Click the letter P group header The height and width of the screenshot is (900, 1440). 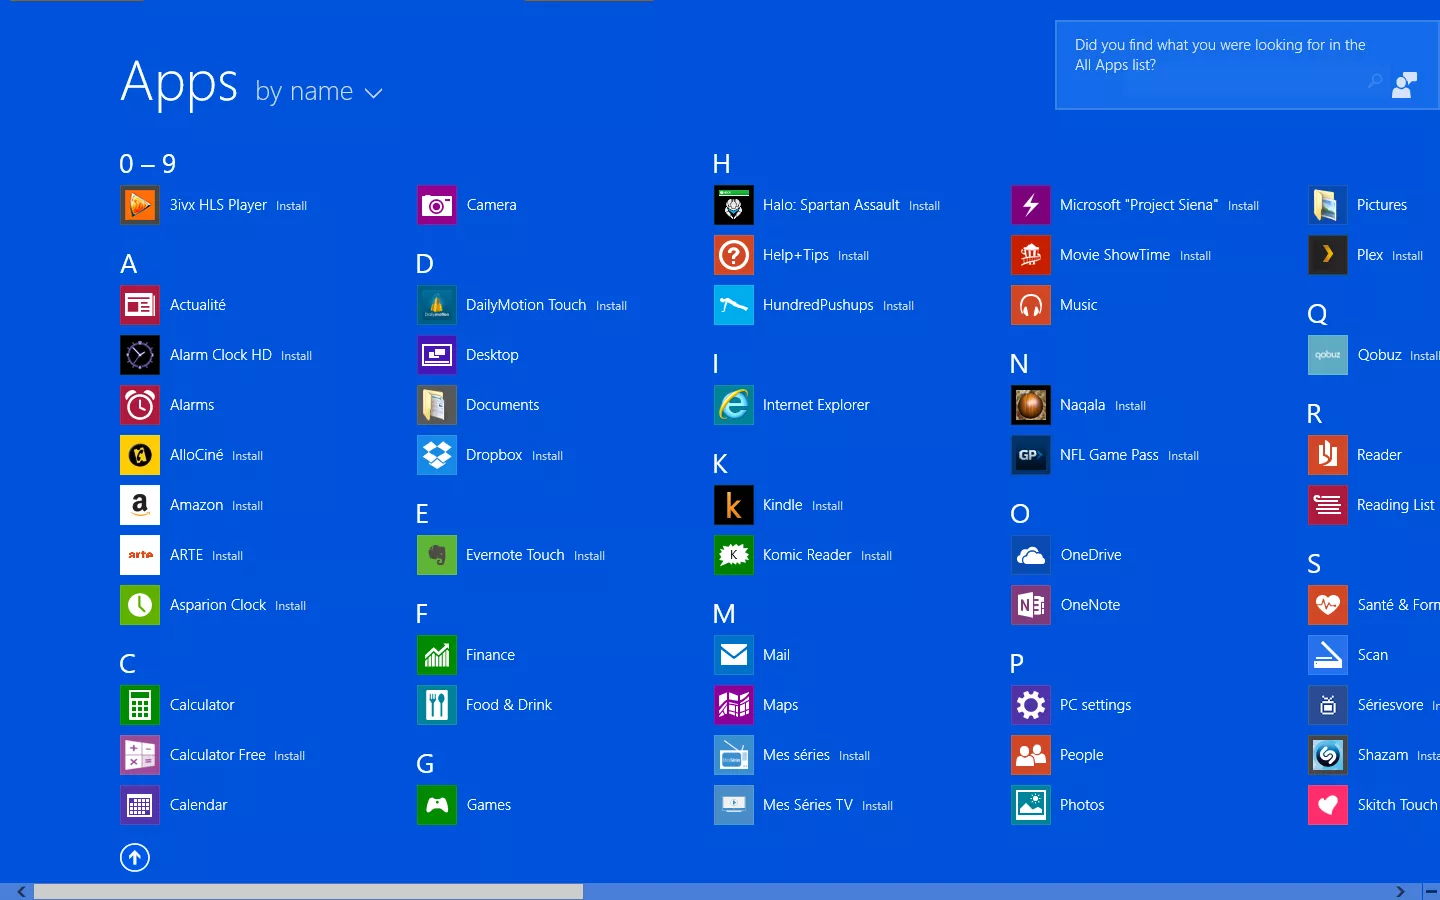coord(1017,664)
